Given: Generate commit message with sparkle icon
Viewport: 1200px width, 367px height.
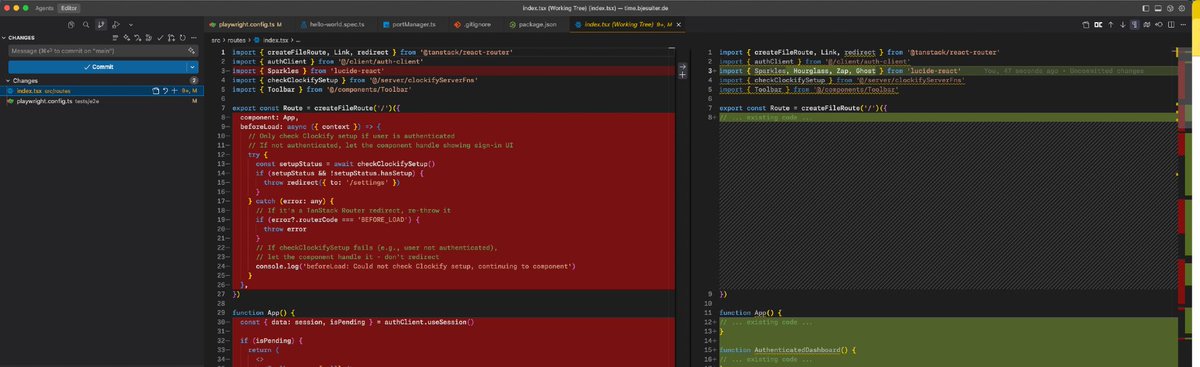Looking at the screenshot, I should point(191,50).
